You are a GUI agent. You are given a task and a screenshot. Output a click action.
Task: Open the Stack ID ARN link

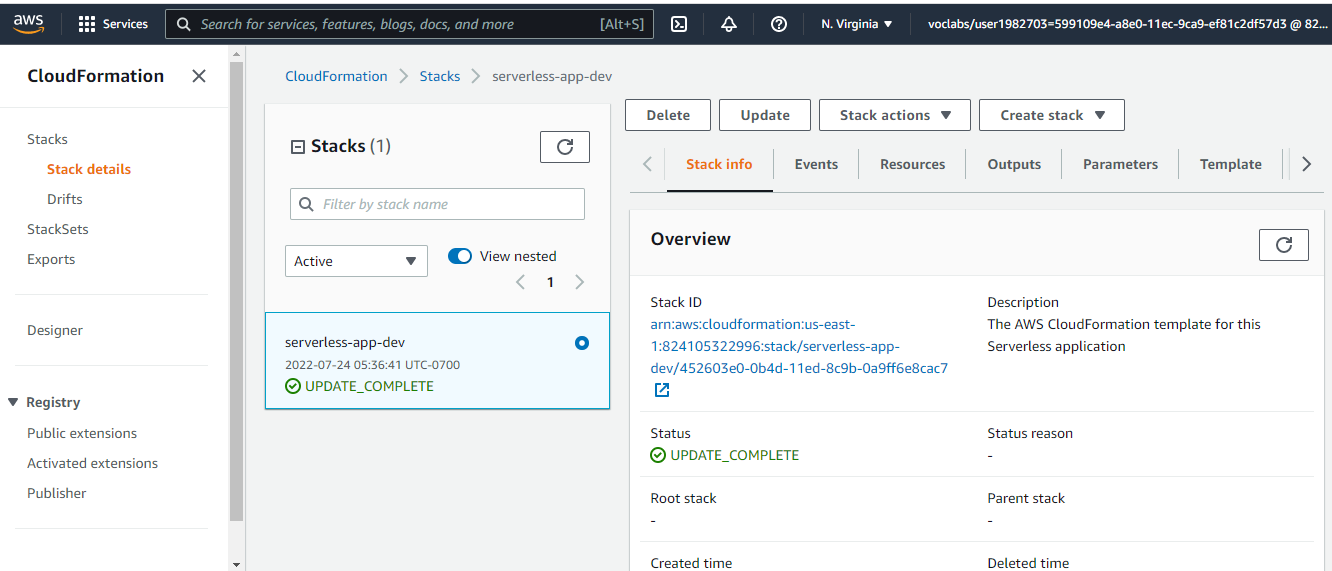point(799,346)
